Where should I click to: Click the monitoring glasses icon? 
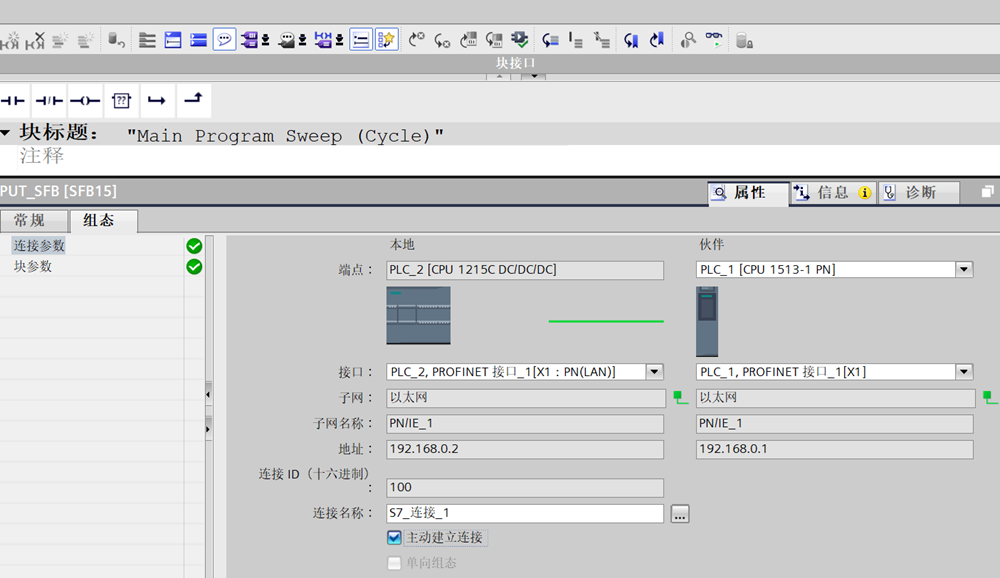tap(714, 40)
